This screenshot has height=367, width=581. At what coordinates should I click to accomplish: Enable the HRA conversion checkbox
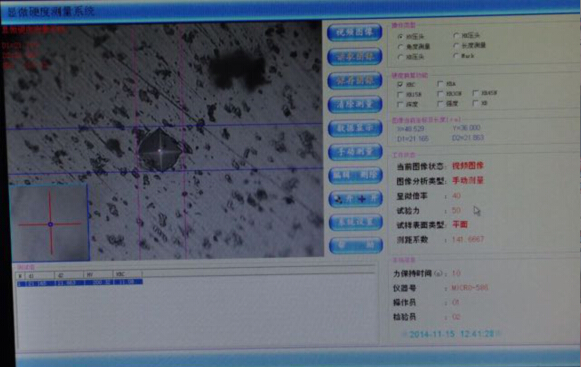[440, 84]
